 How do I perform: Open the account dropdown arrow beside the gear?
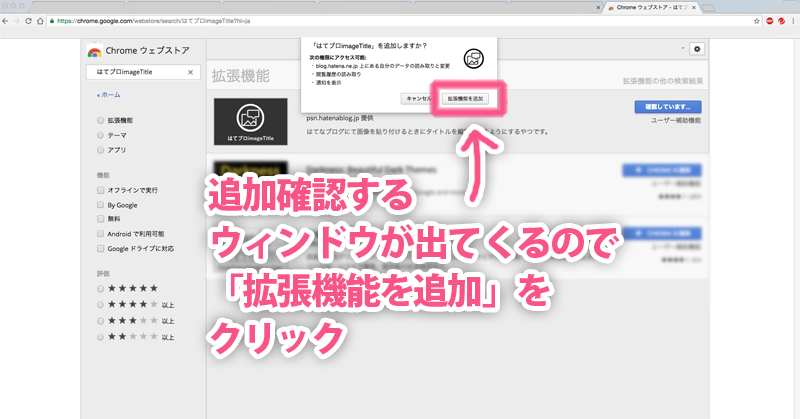pos(683,48)
